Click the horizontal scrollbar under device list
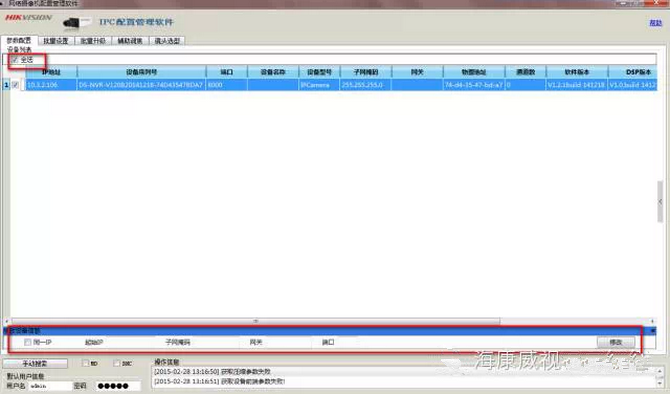 coord(255,321)
